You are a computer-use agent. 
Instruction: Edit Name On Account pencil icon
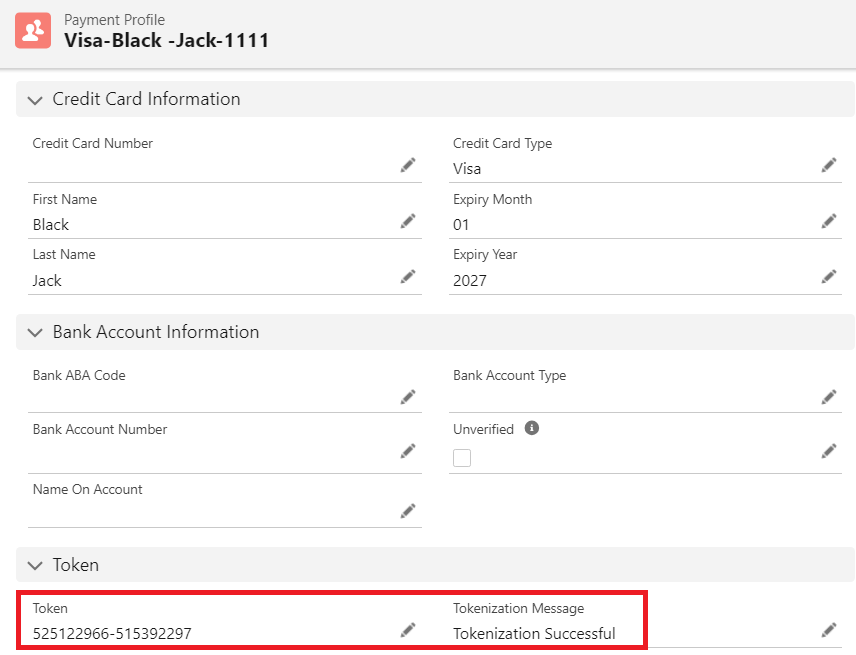coord(408,511)
